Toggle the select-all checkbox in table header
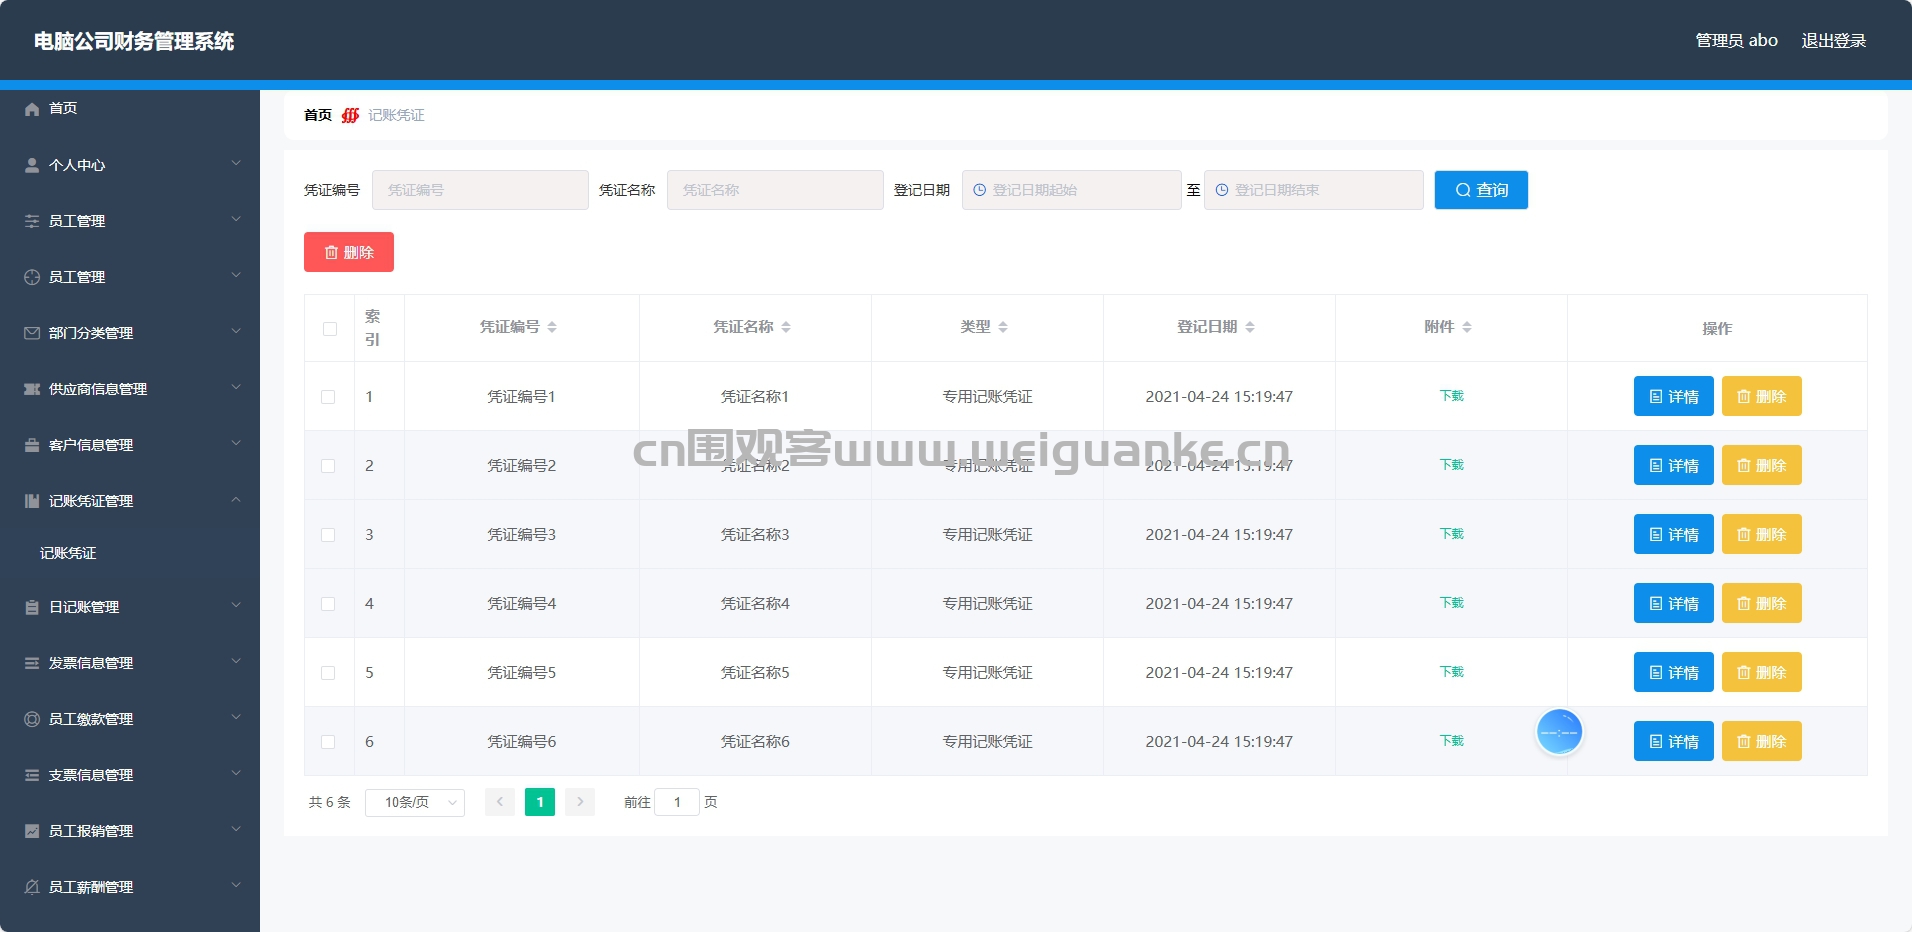The height and width of the screenshot is (932, 1912). click(330, 329)
